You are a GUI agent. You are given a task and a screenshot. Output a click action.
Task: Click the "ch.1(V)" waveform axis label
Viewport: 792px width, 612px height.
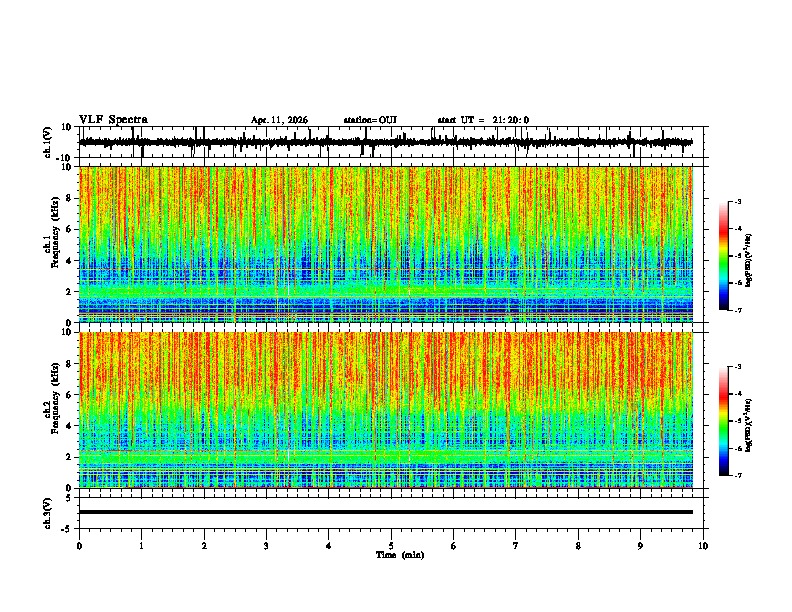pyautogui.click(x=48, y=142)
